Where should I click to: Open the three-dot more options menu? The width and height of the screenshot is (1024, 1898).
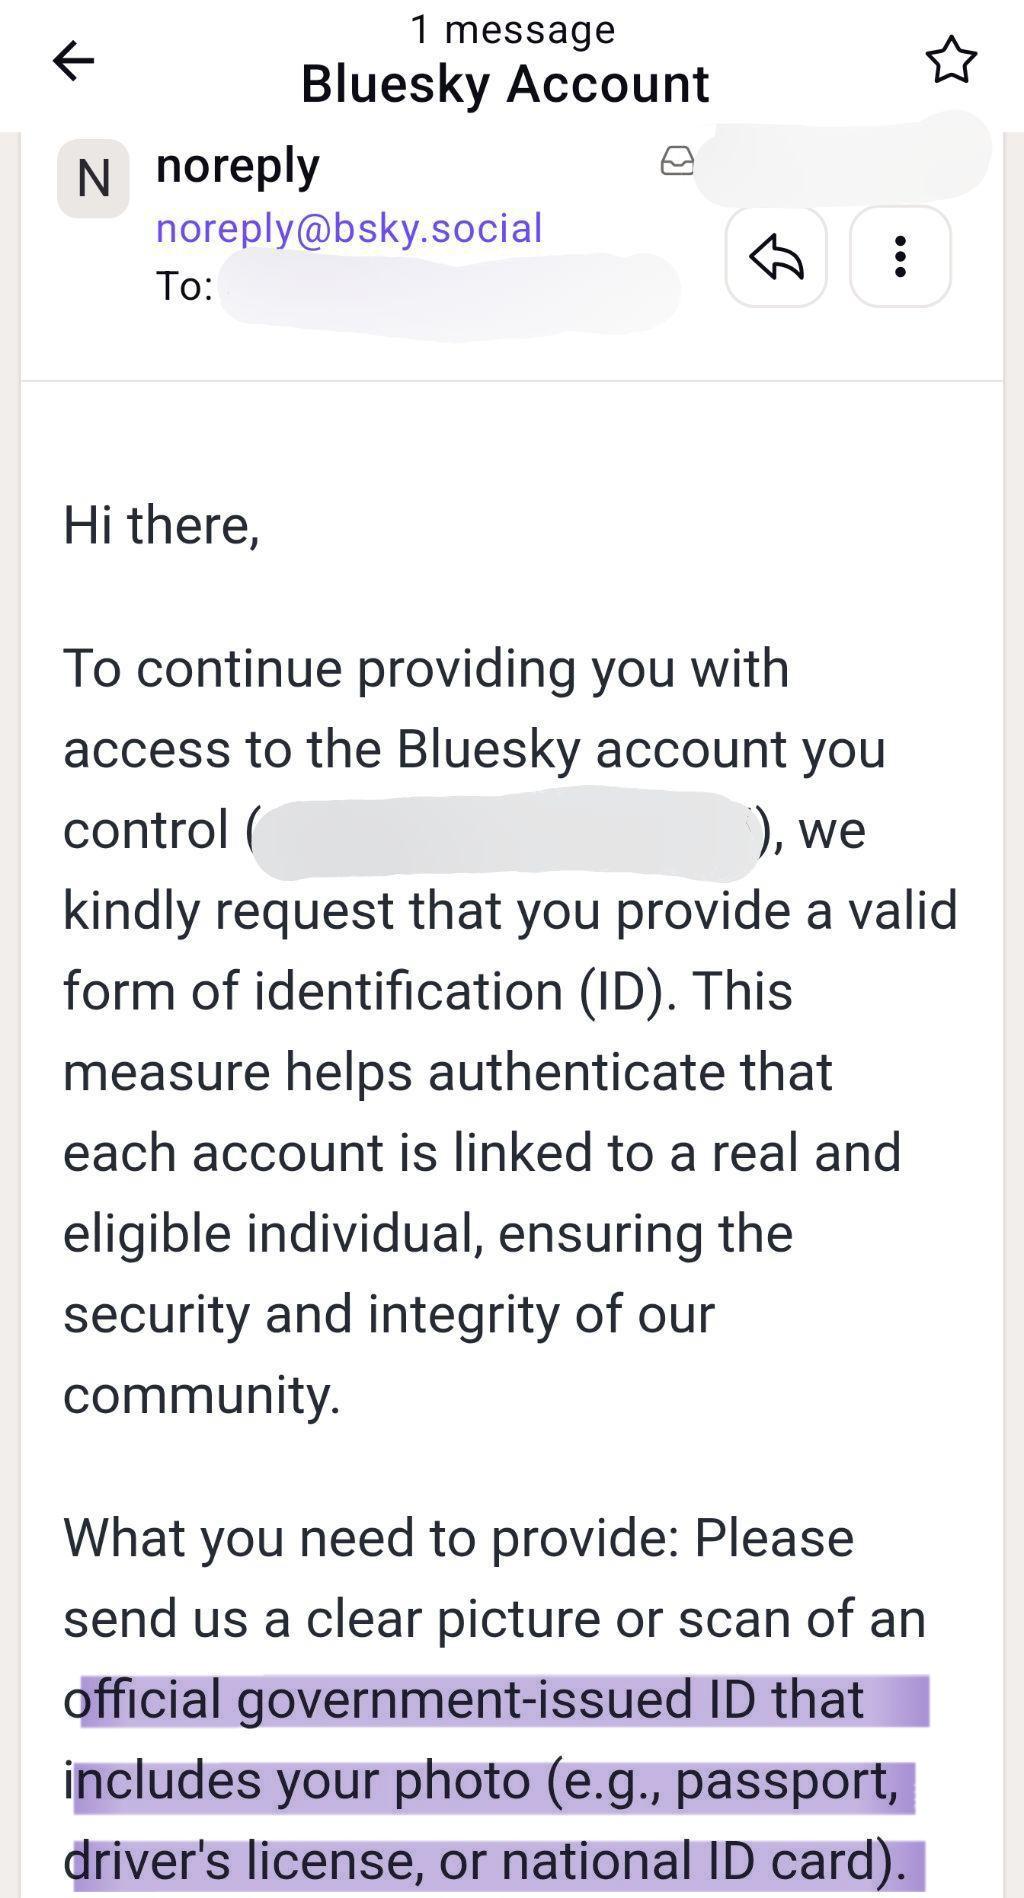point(900,257)
